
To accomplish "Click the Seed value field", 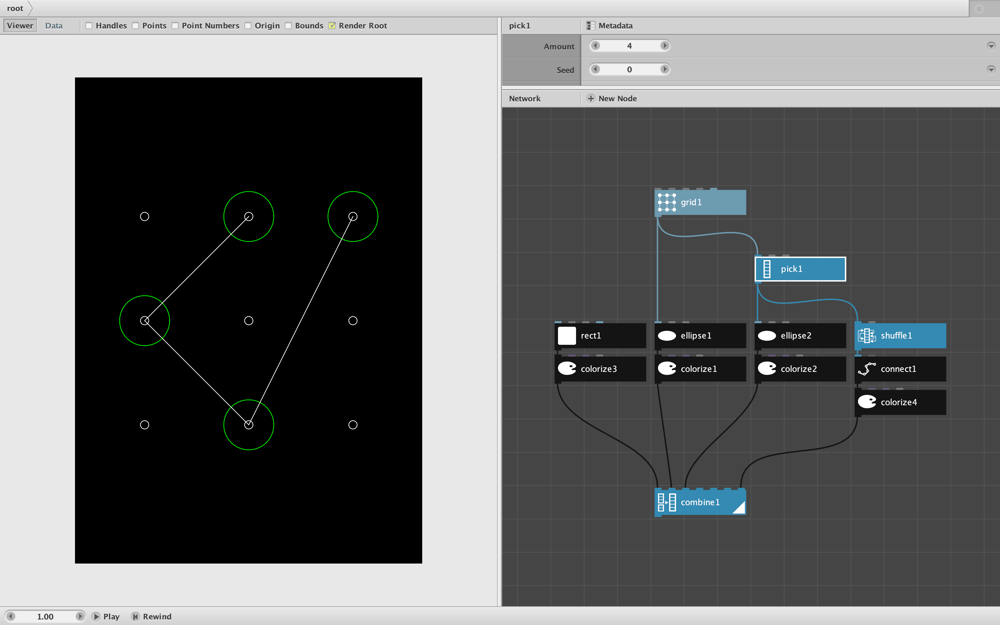I will [629, 70].
